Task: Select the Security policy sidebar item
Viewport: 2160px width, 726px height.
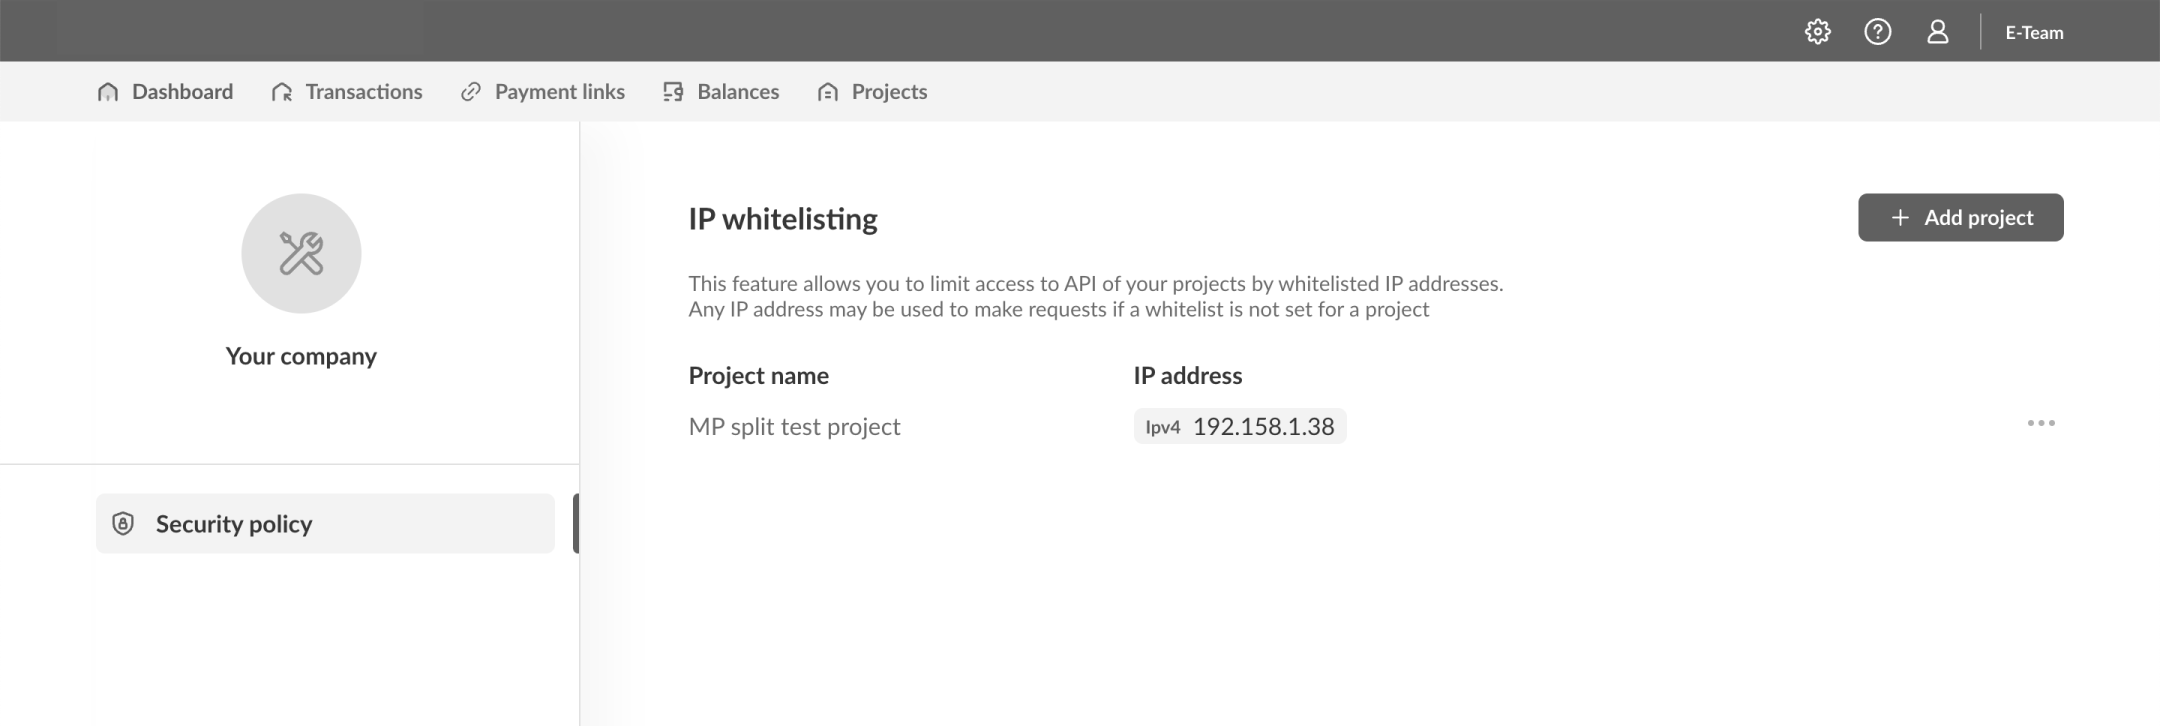Action: (x=325, y=524)
